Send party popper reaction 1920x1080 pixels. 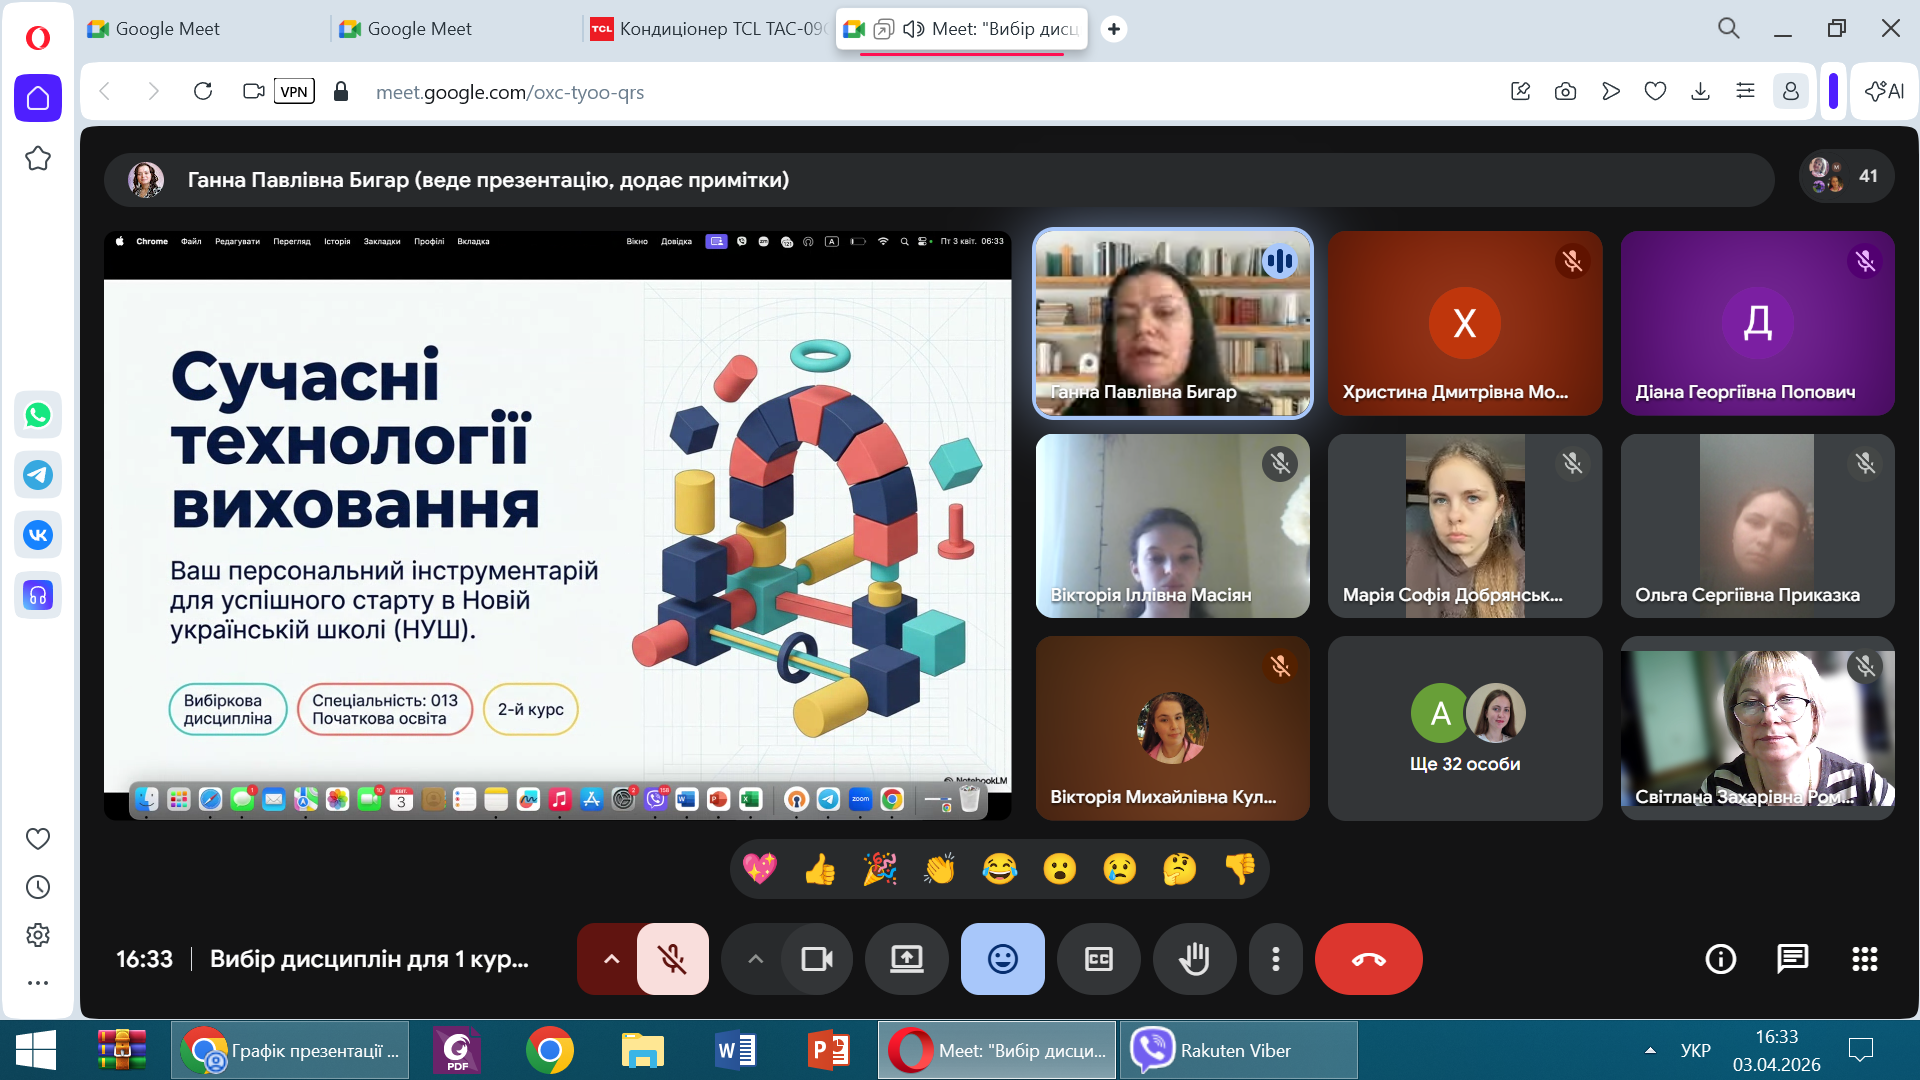pos(880,869)
